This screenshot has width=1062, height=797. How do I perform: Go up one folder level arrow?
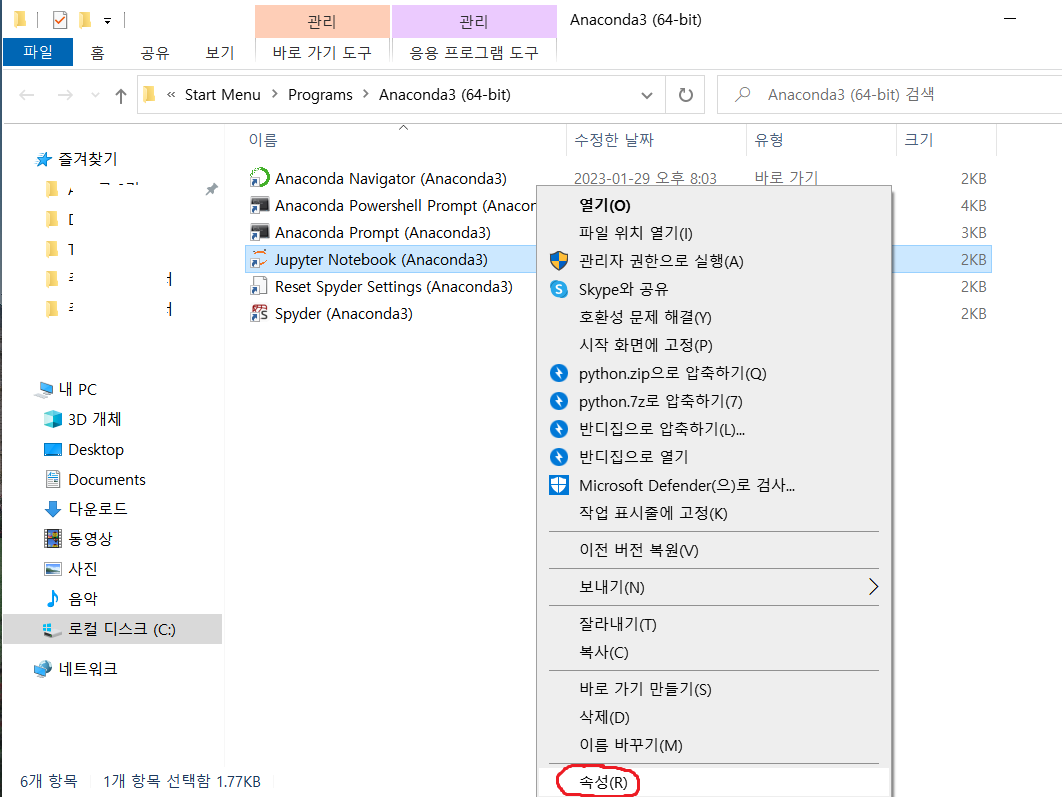(x=121, y=95)
